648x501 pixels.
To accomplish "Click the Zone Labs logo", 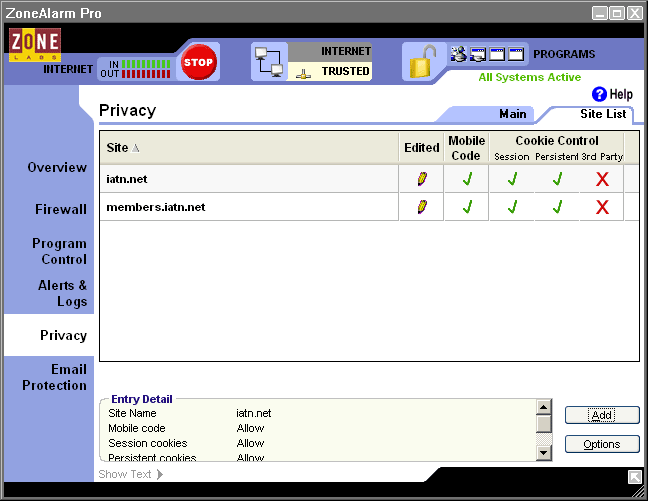I will pyautogui.click(x=35, y=45).
